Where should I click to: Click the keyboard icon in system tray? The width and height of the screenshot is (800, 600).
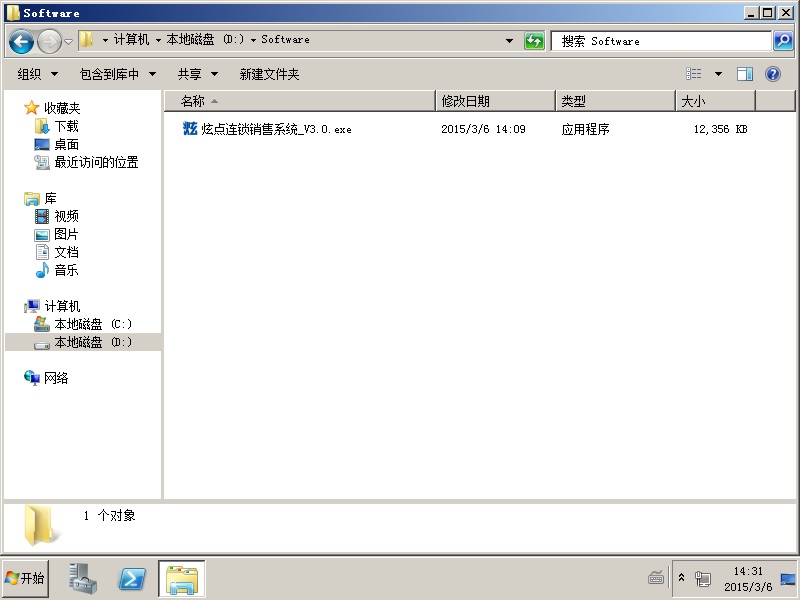656,578
